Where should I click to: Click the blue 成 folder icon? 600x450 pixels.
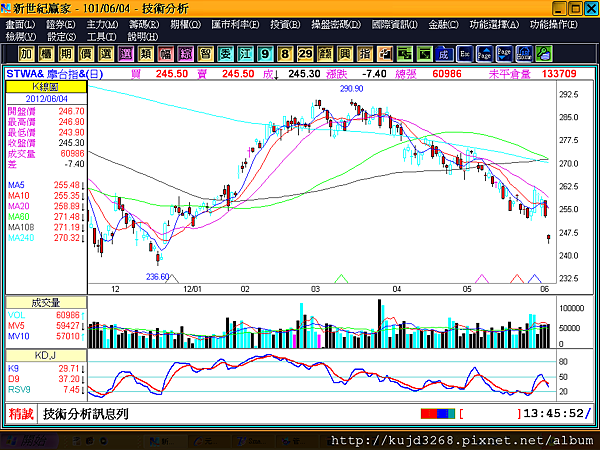[x=444, y=54]
